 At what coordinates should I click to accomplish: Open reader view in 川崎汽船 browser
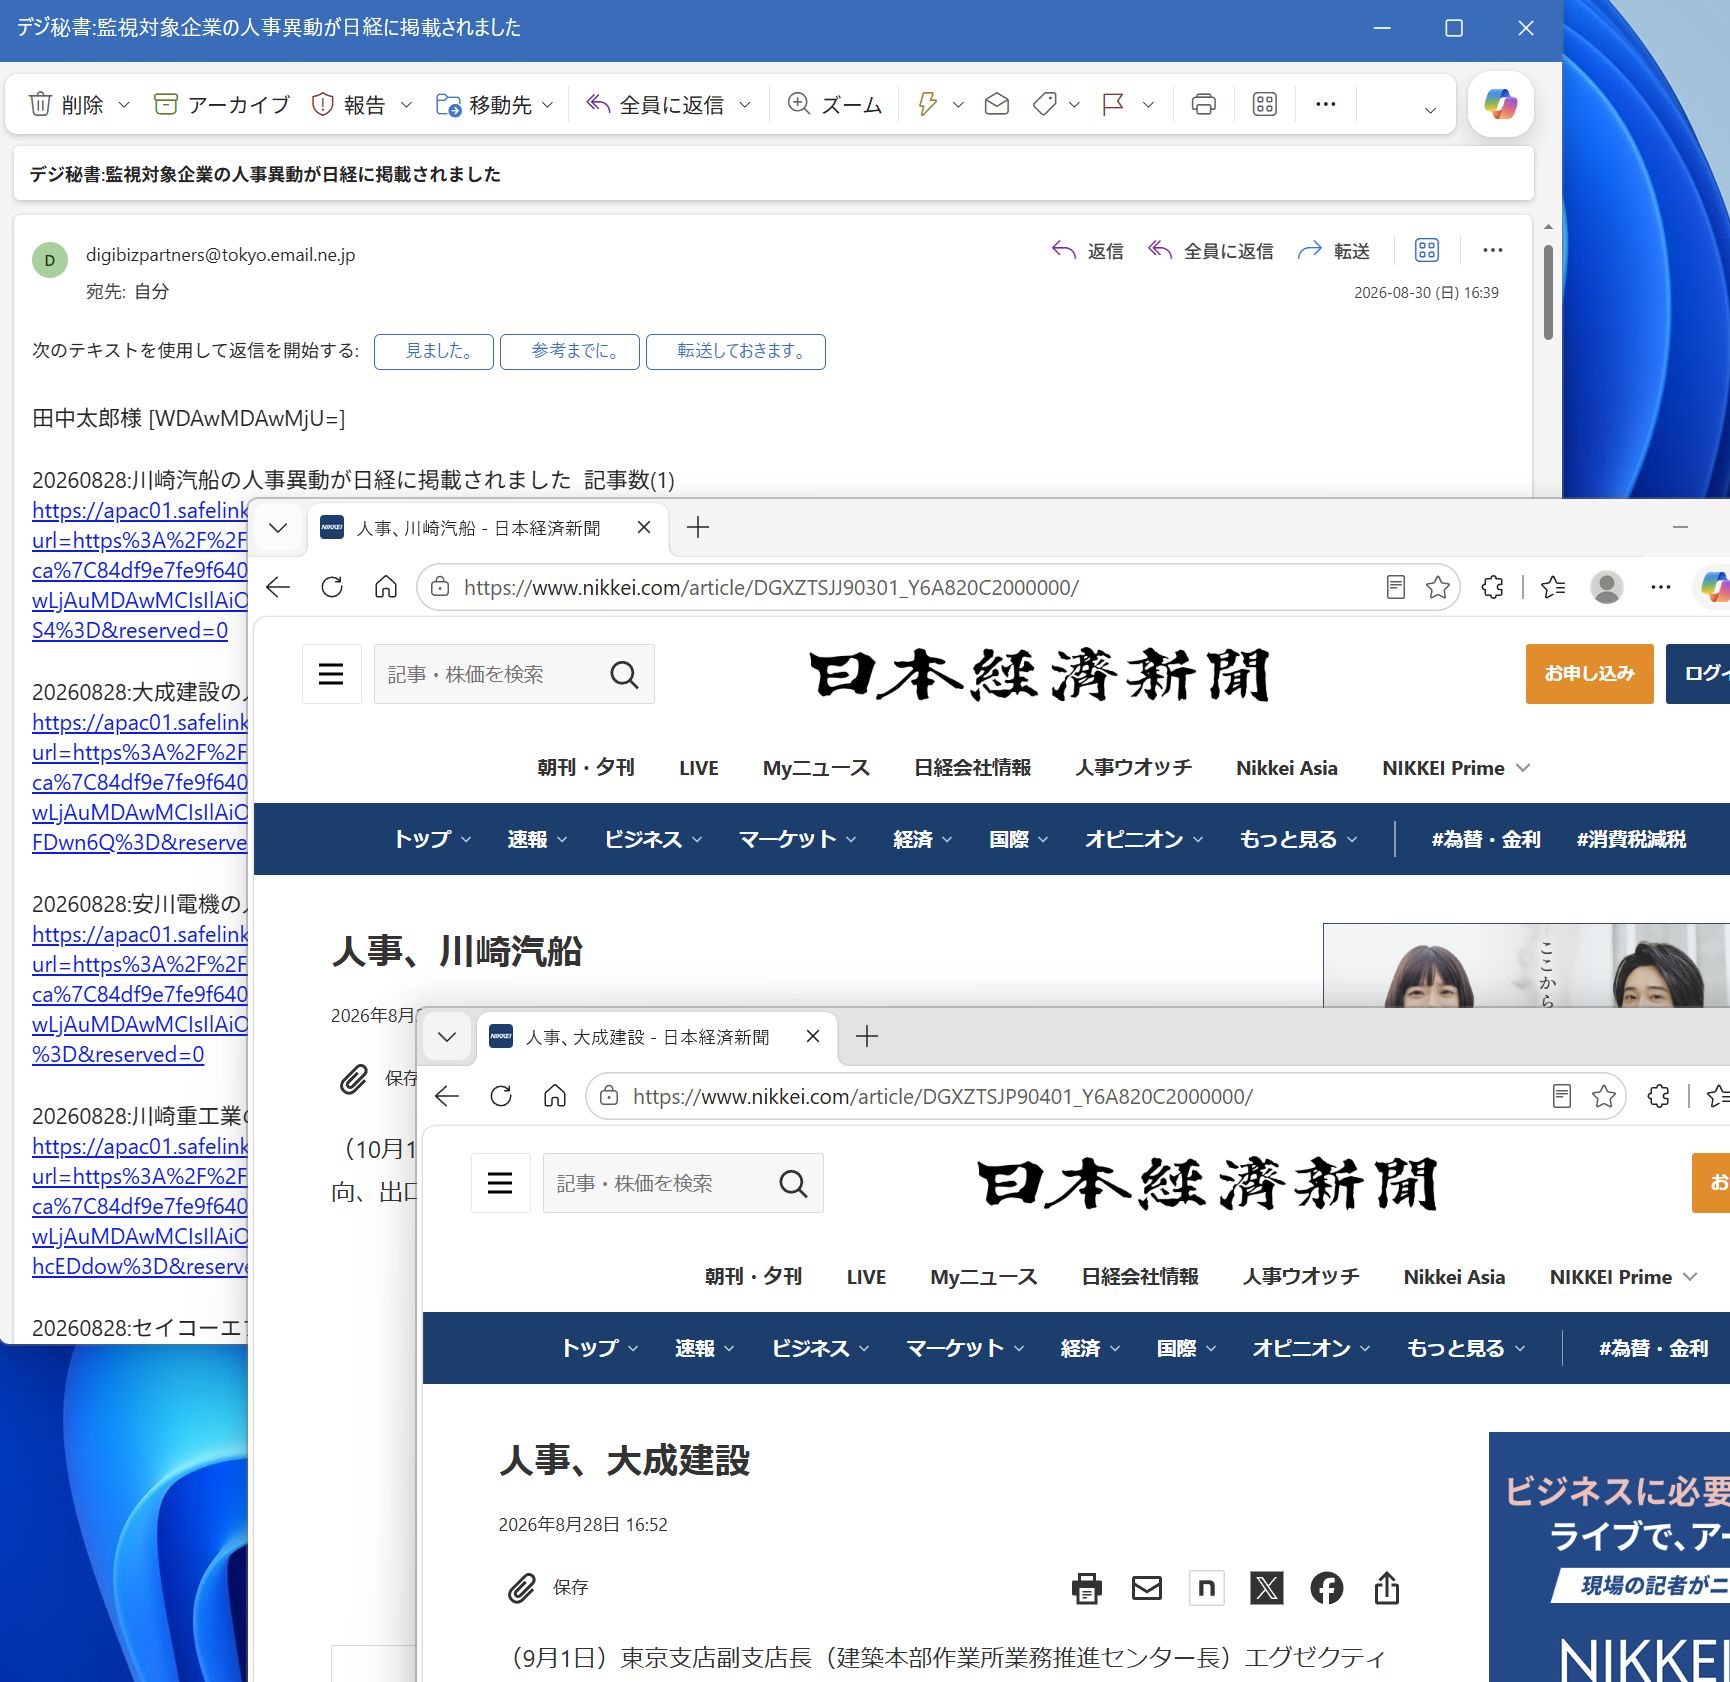(x=1396, y=587)
